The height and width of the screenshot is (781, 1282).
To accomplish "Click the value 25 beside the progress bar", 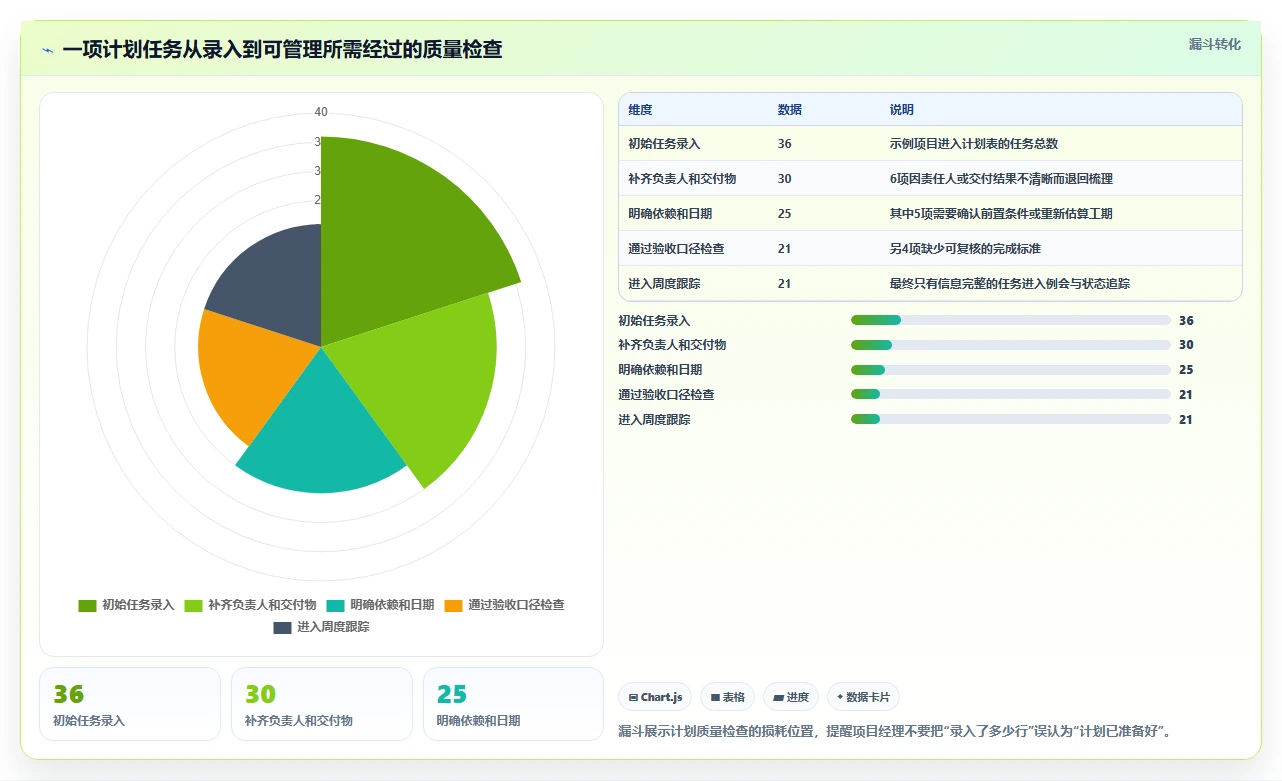I will pos(1186,370).
